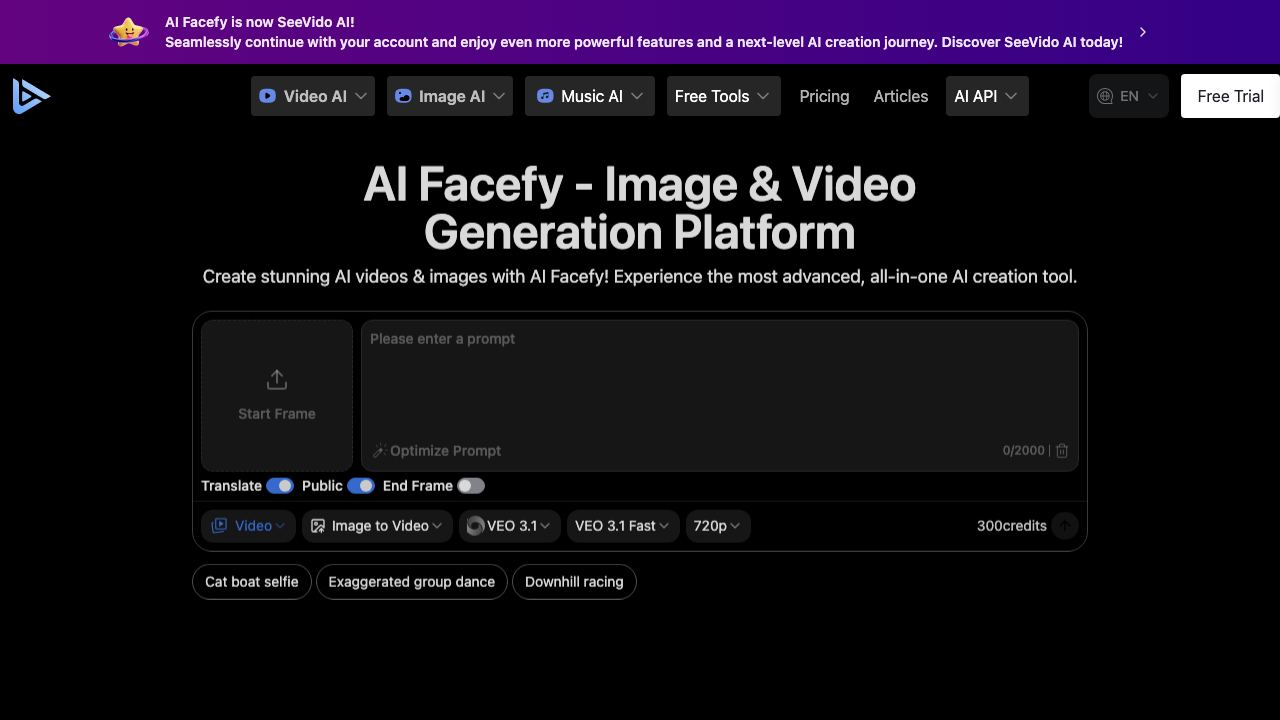Toggle the Translate switch
The image size is (1280, 720).
point(280,486)
